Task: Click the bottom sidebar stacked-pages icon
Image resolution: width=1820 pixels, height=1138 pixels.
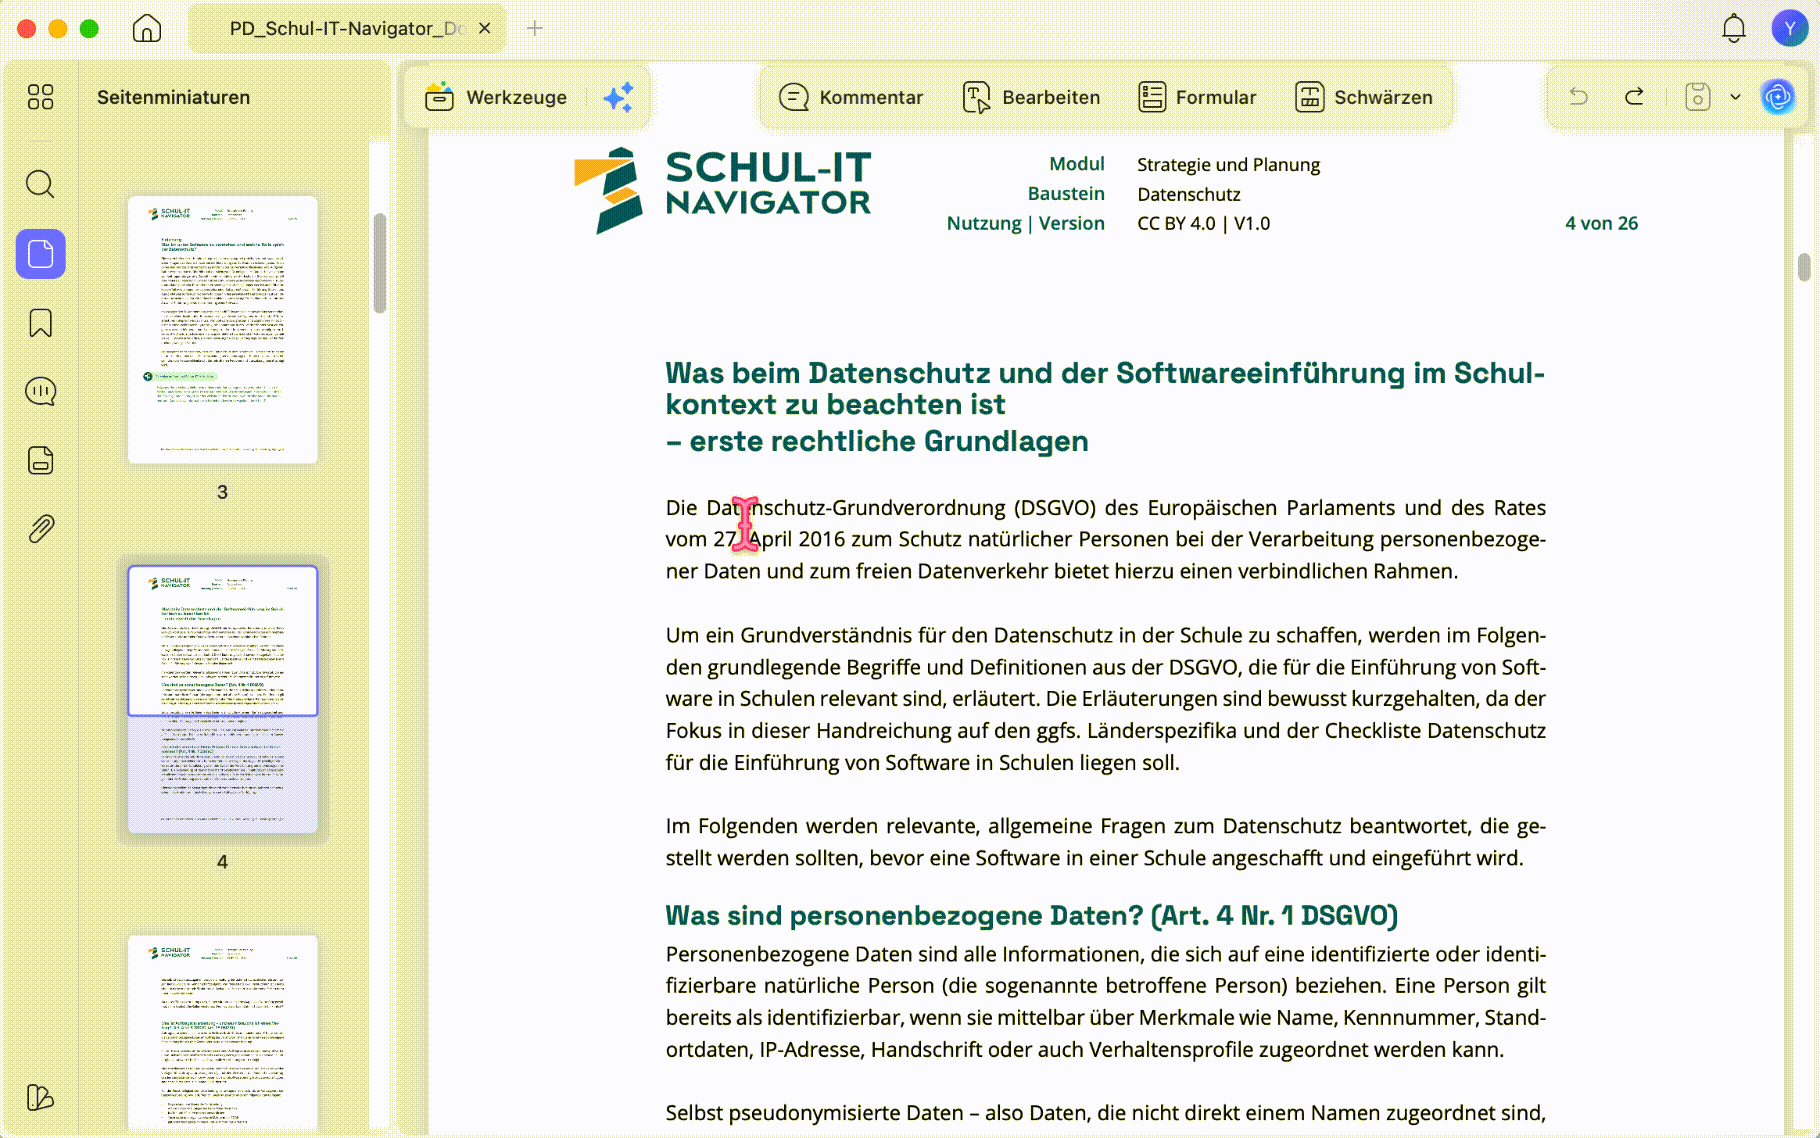Action: [41, 1097]
